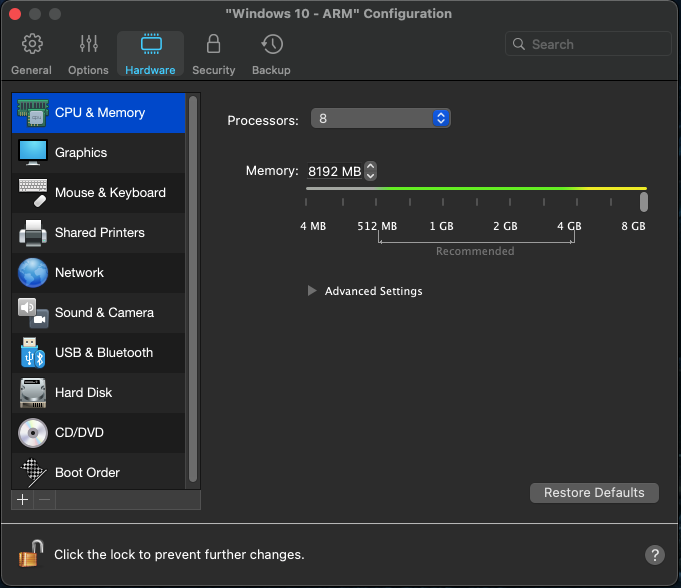Close the Configuration window with red button
This screenshot has height=588, width=681.
click(x=15, y=14)
